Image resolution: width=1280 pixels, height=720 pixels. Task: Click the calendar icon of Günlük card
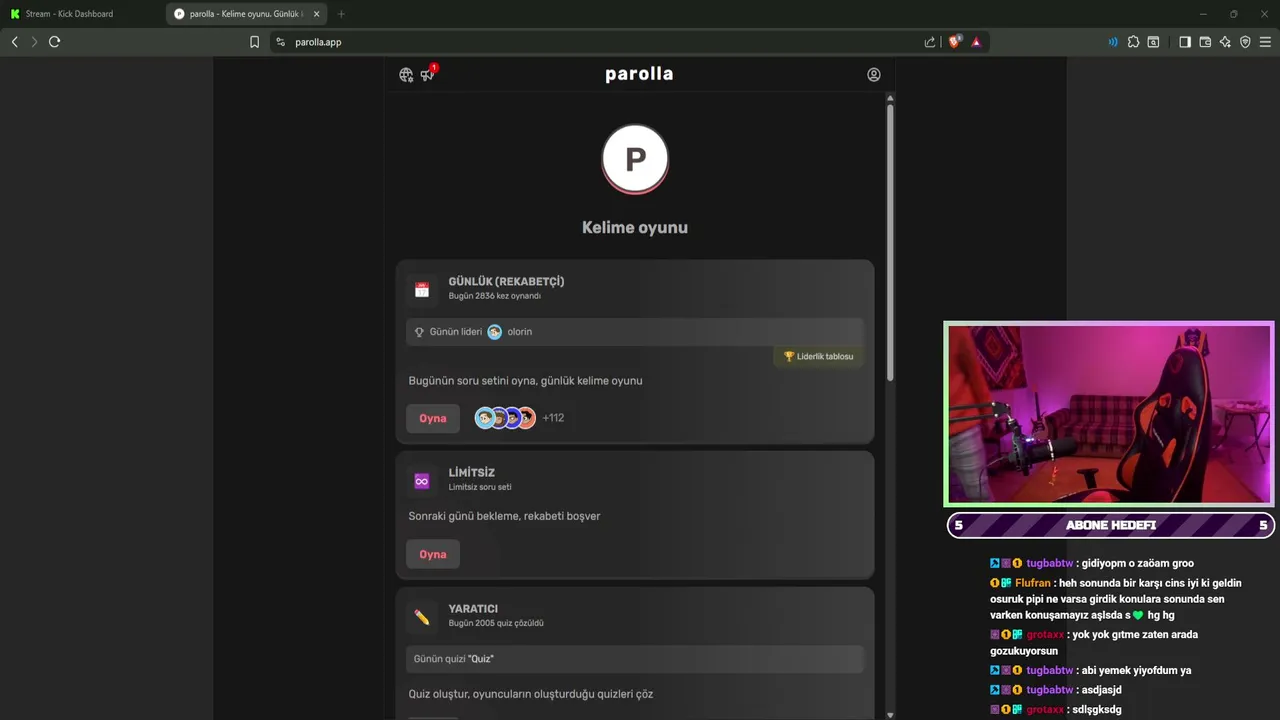pyautogui.click(x=422, y=290)
